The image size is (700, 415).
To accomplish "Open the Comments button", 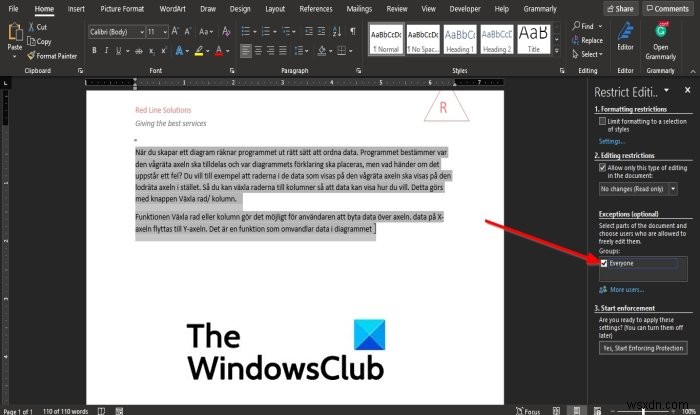I will [x=668, y=8].
